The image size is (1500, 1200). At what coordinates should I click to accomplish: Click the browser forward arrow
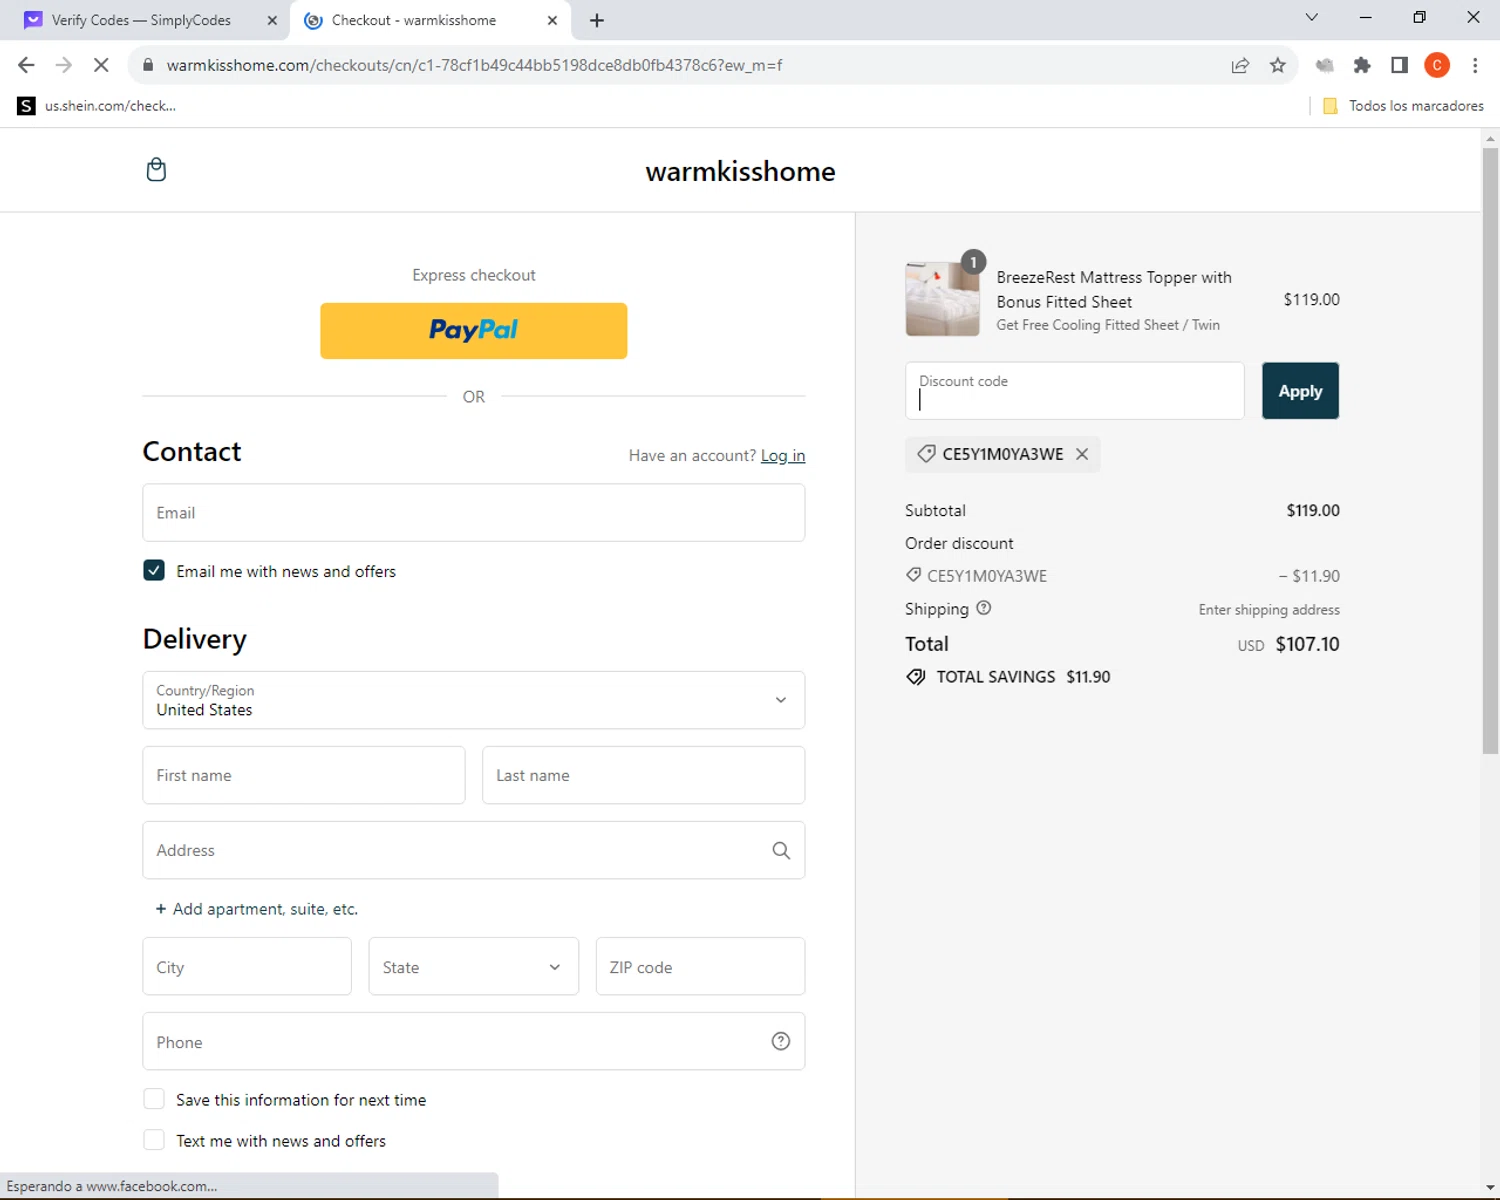[x=63, y=65]
